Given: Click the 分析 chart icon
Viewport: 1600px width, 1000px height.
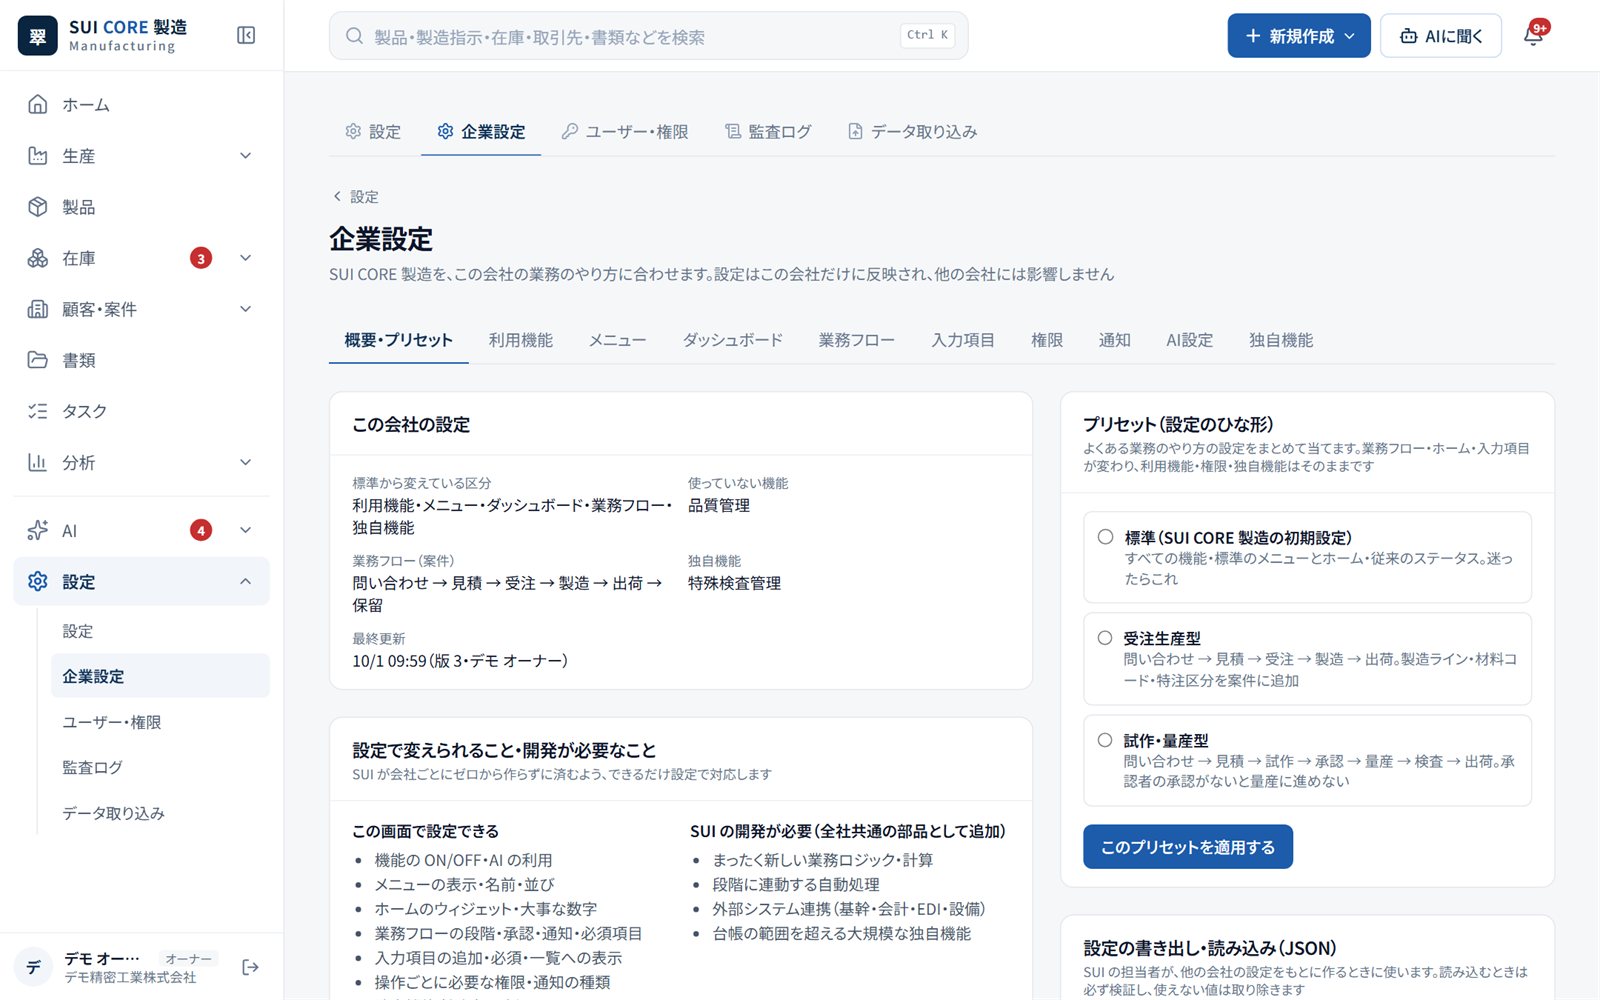Looking at the screenshot, I should point(38,462).
